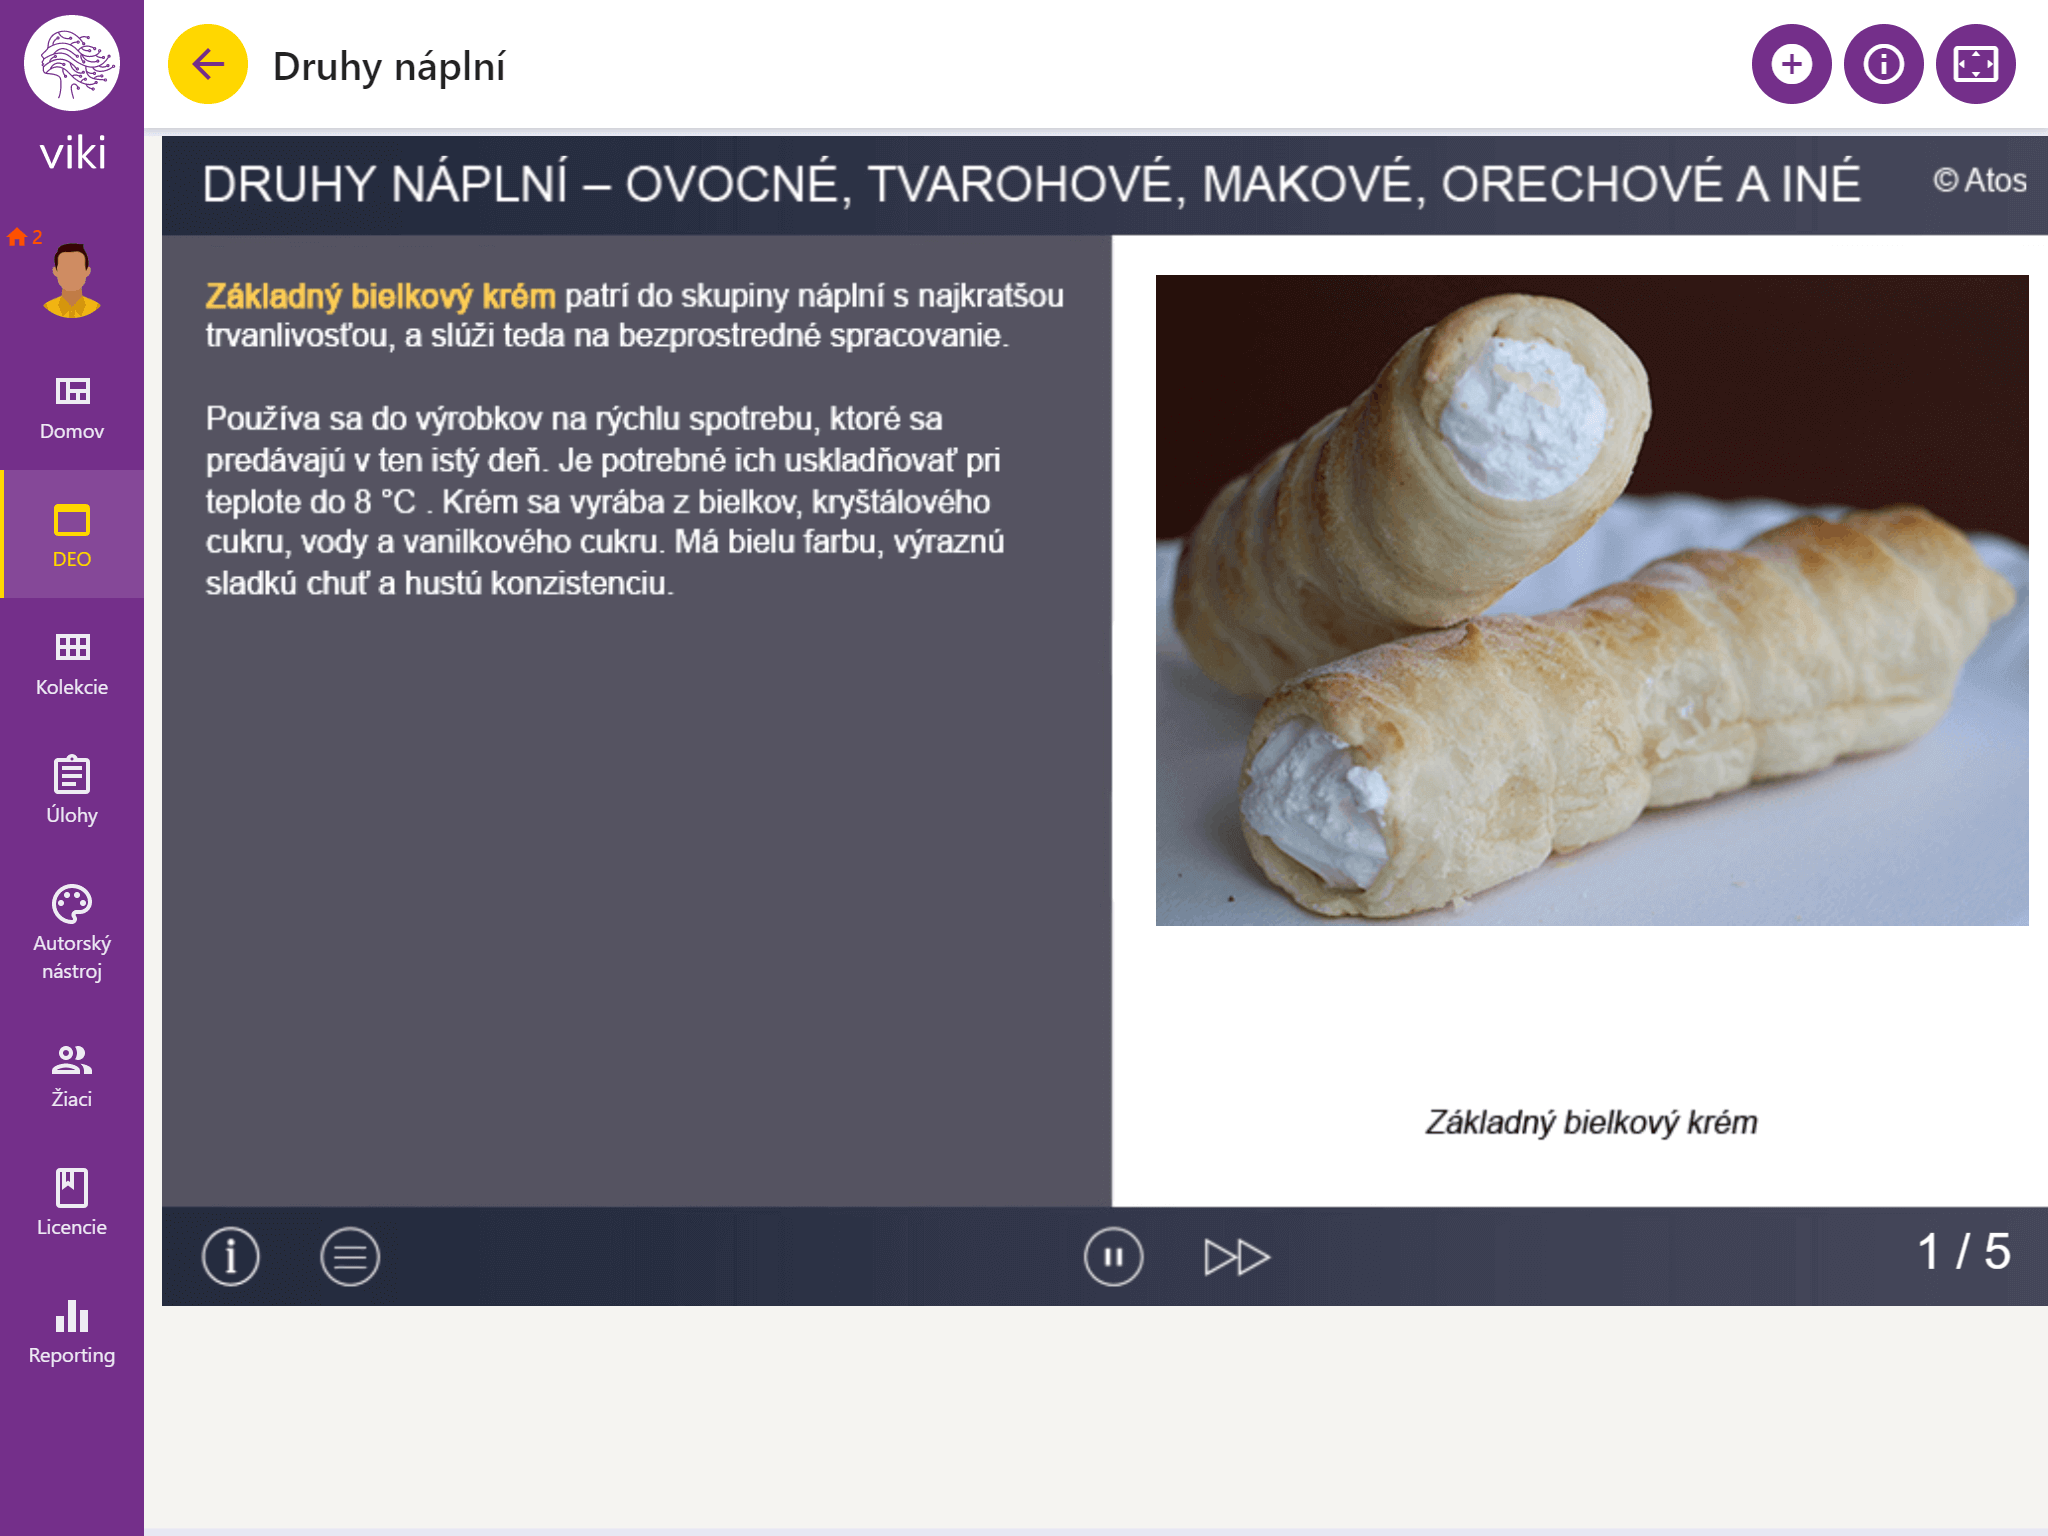The image size is (2048, 1536).
Task: Click the pastry image of bielkový krém
Action: point(1592,600)
